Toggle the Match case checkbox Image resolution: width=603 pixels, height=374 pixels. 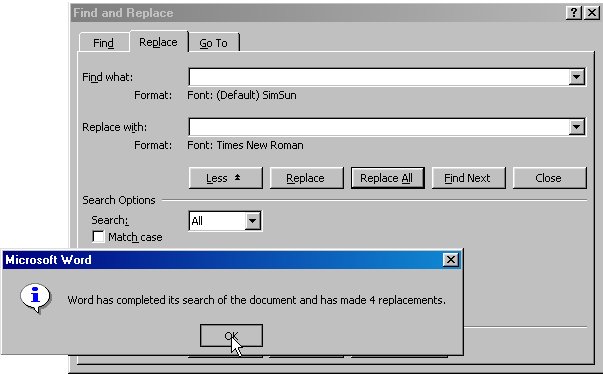point(98,236)
